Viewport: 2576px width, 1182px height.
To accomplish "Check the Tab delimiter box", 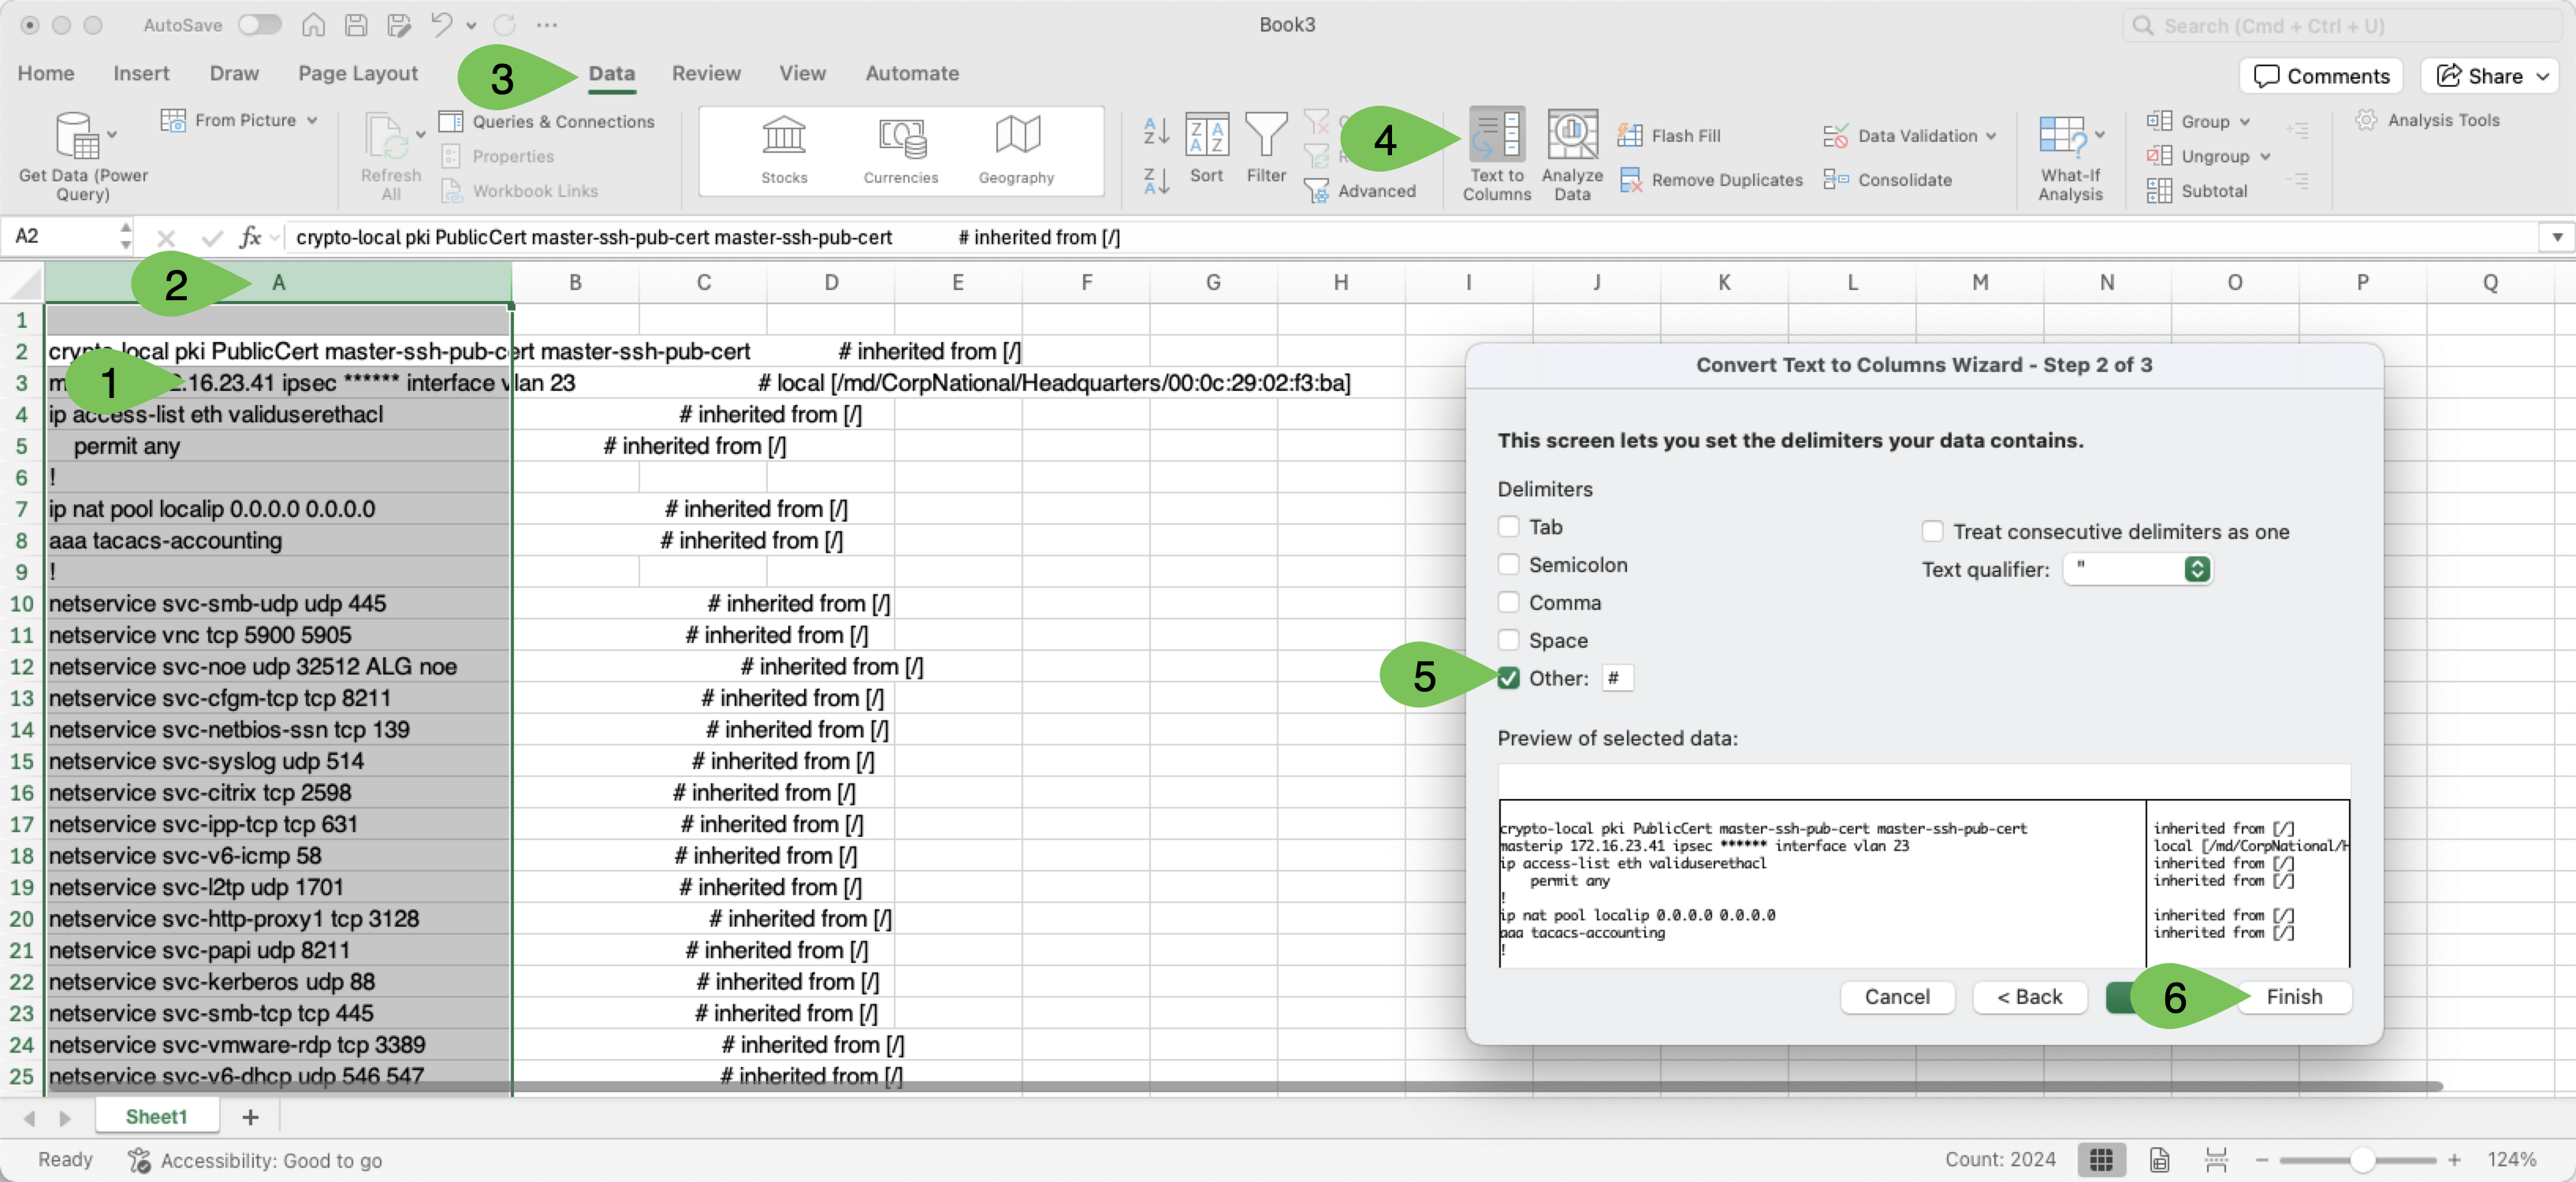I will pyautogui.click(x=1508, y=526).
